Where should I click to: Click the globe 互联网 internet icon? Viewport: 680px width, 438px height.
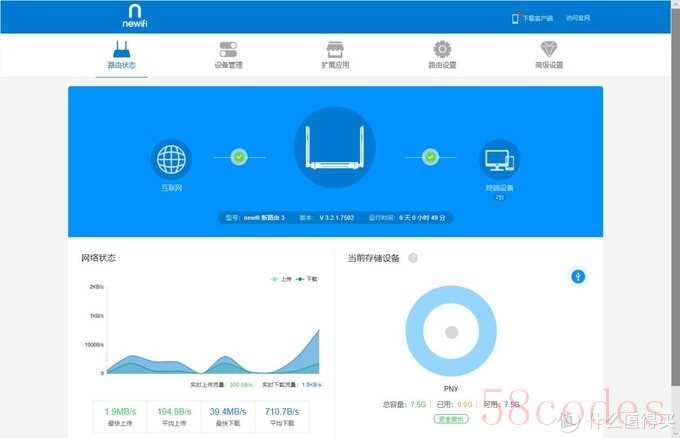(x=171, y=159)
